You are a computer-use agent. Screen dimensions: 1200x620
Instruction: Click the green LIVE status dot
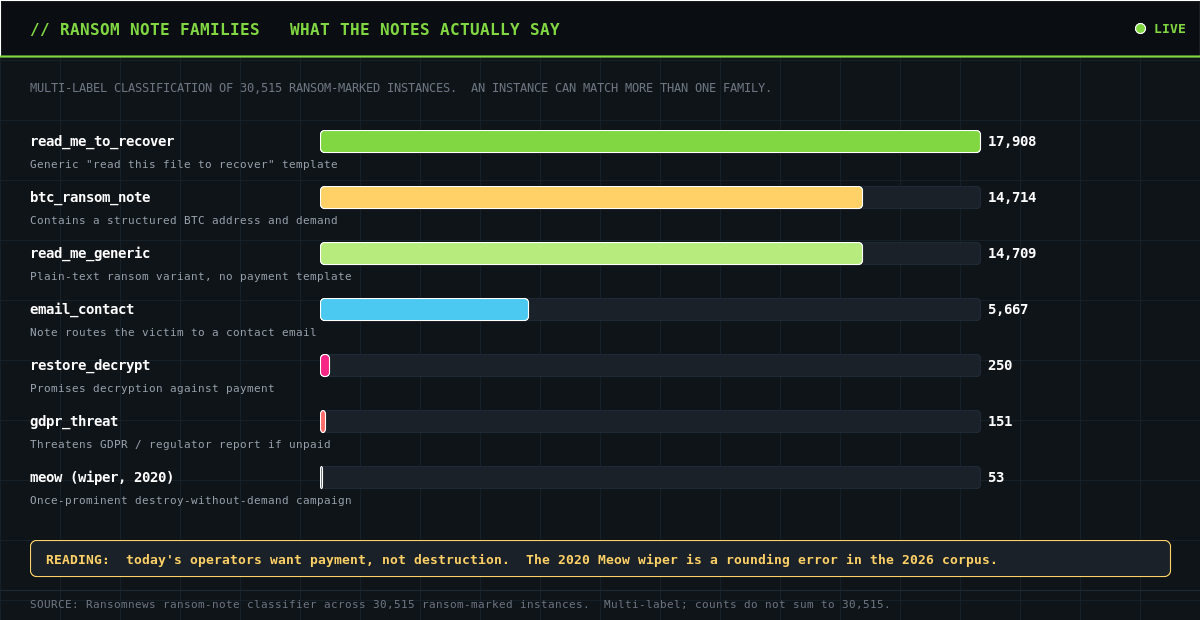click(x=1140, y=29)
